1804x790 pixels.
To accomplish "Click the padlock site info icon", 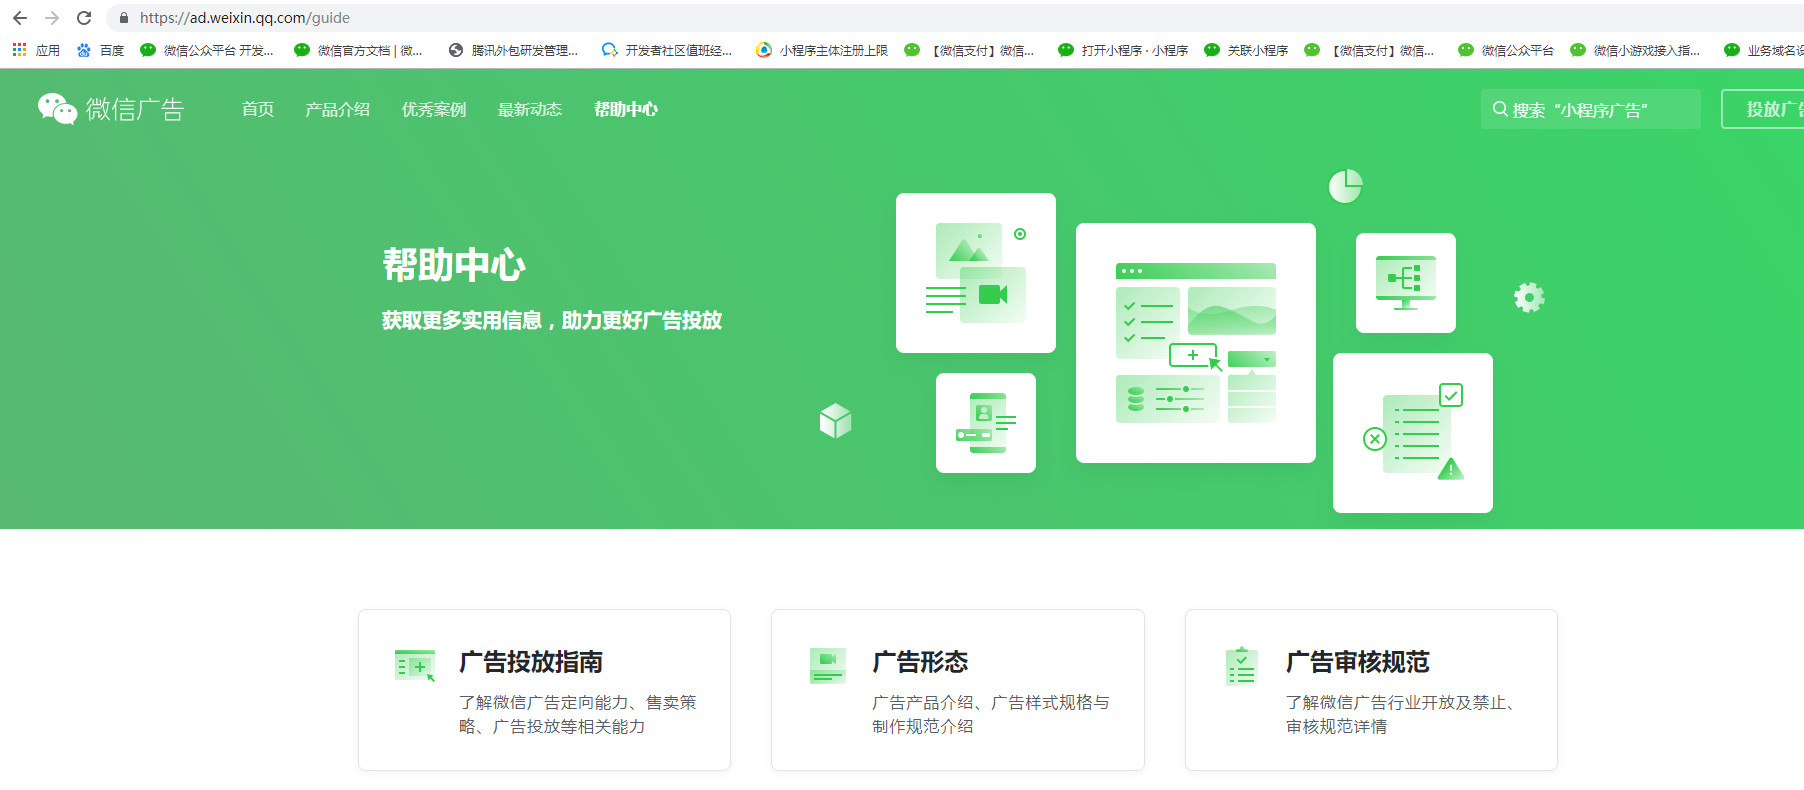I will point(124,18).
